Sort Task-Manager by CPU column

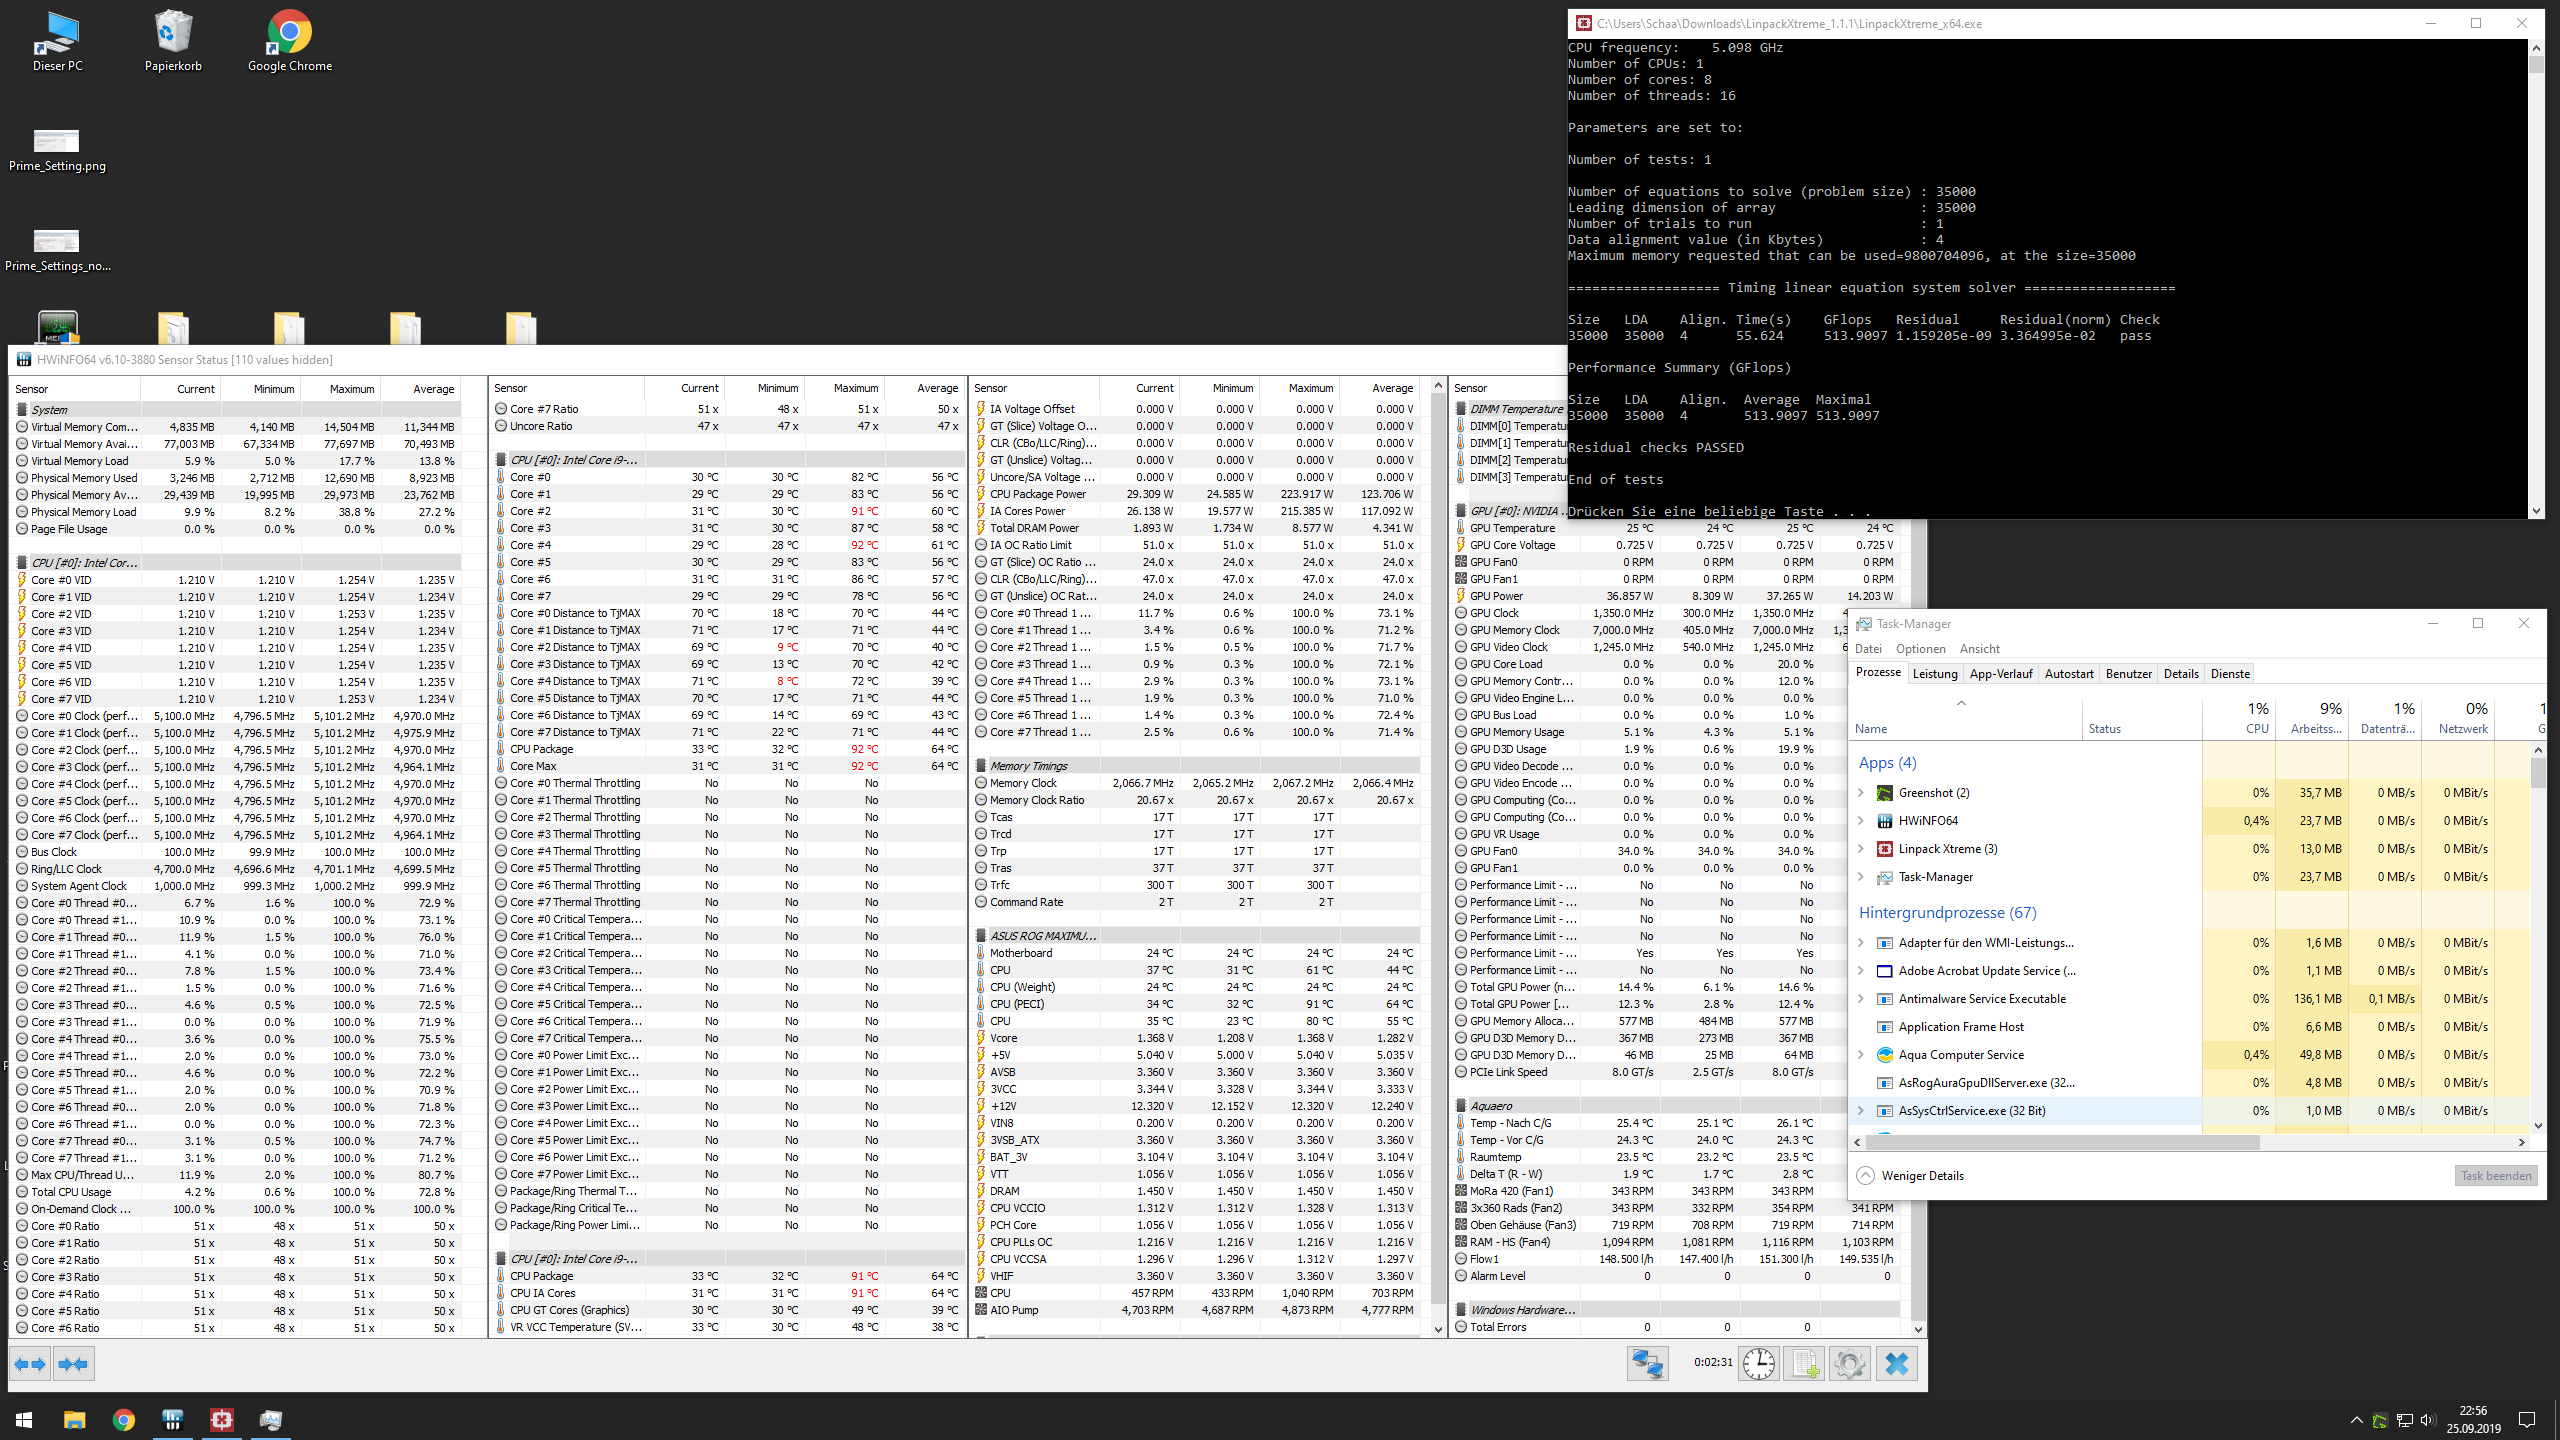tap(2238, 718)
